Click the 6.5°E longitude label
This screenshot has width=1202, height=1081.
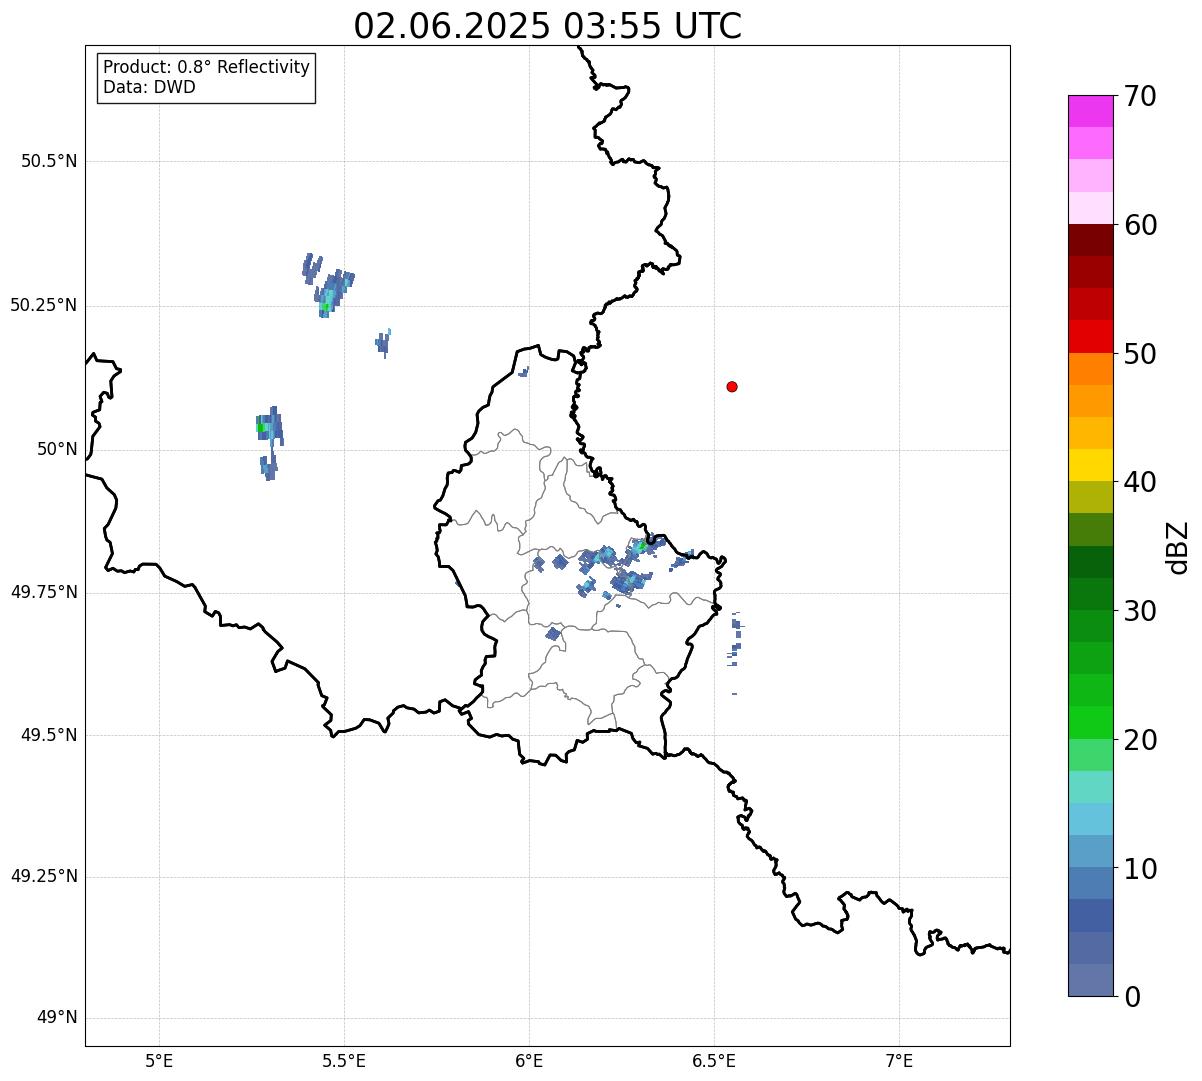coord(714,1060)
